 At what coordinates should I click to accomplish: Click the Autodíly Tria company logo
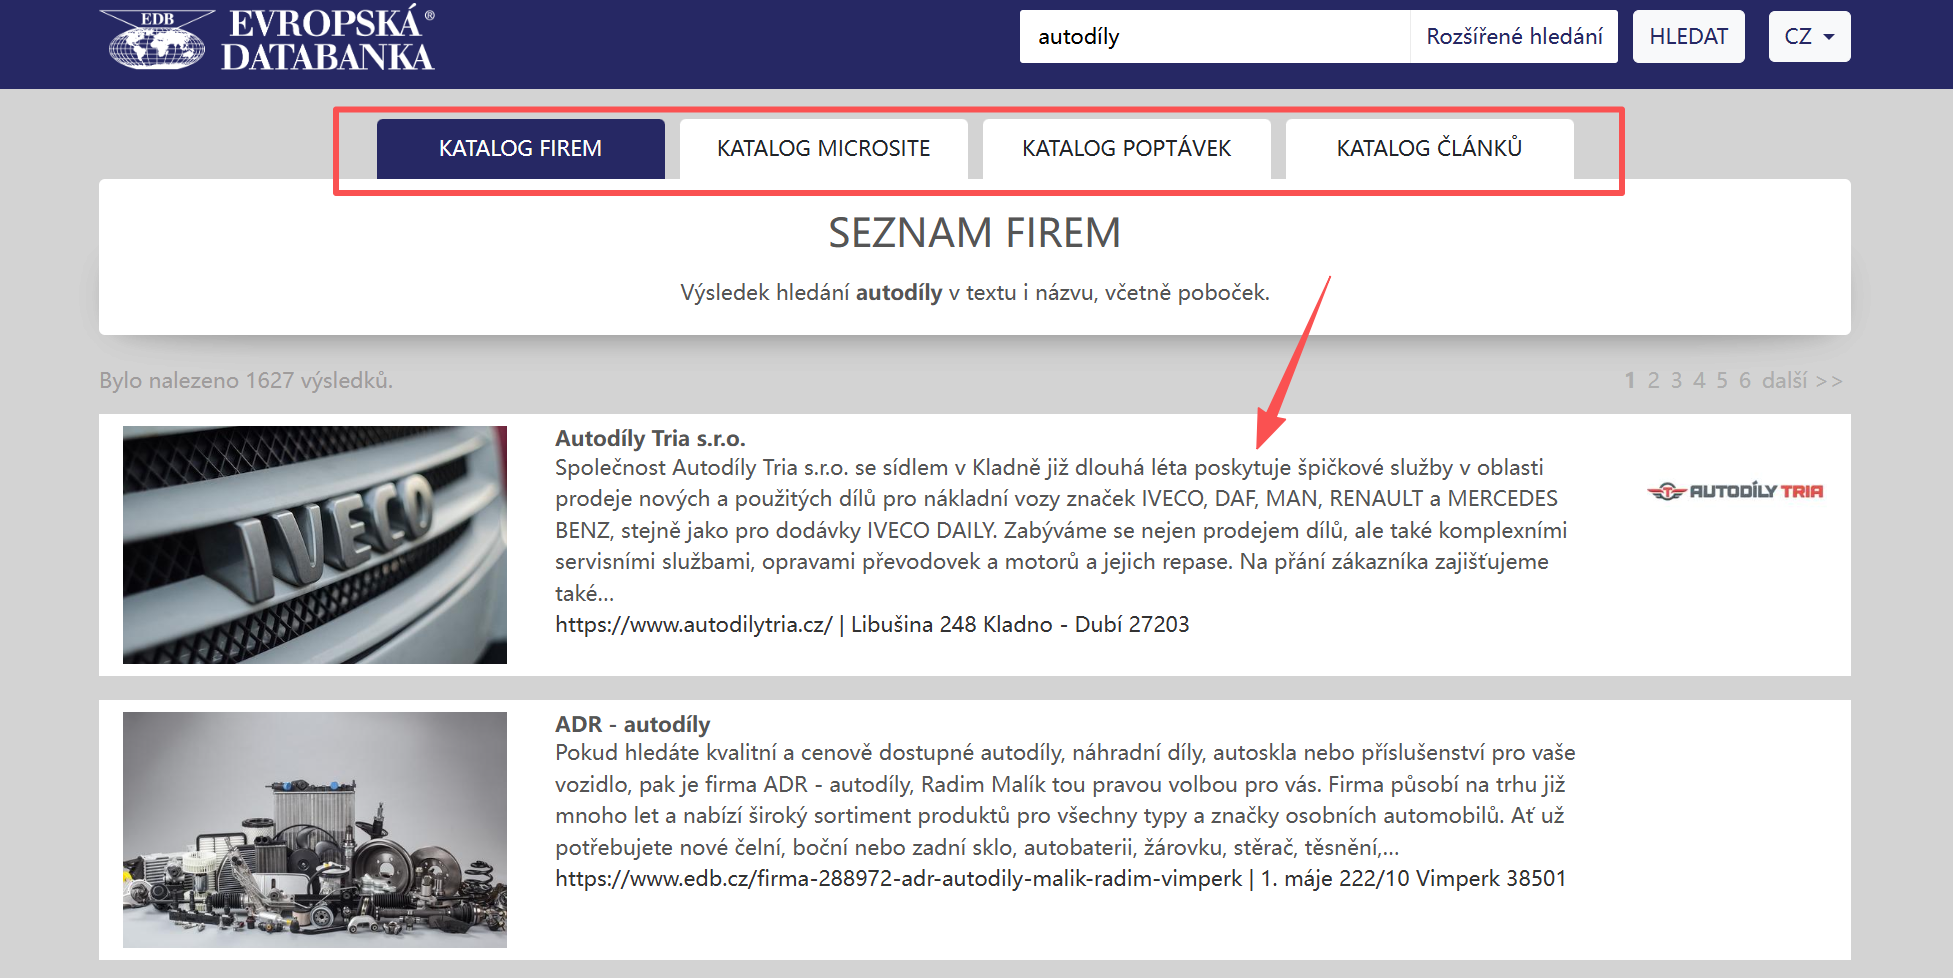1735,491
